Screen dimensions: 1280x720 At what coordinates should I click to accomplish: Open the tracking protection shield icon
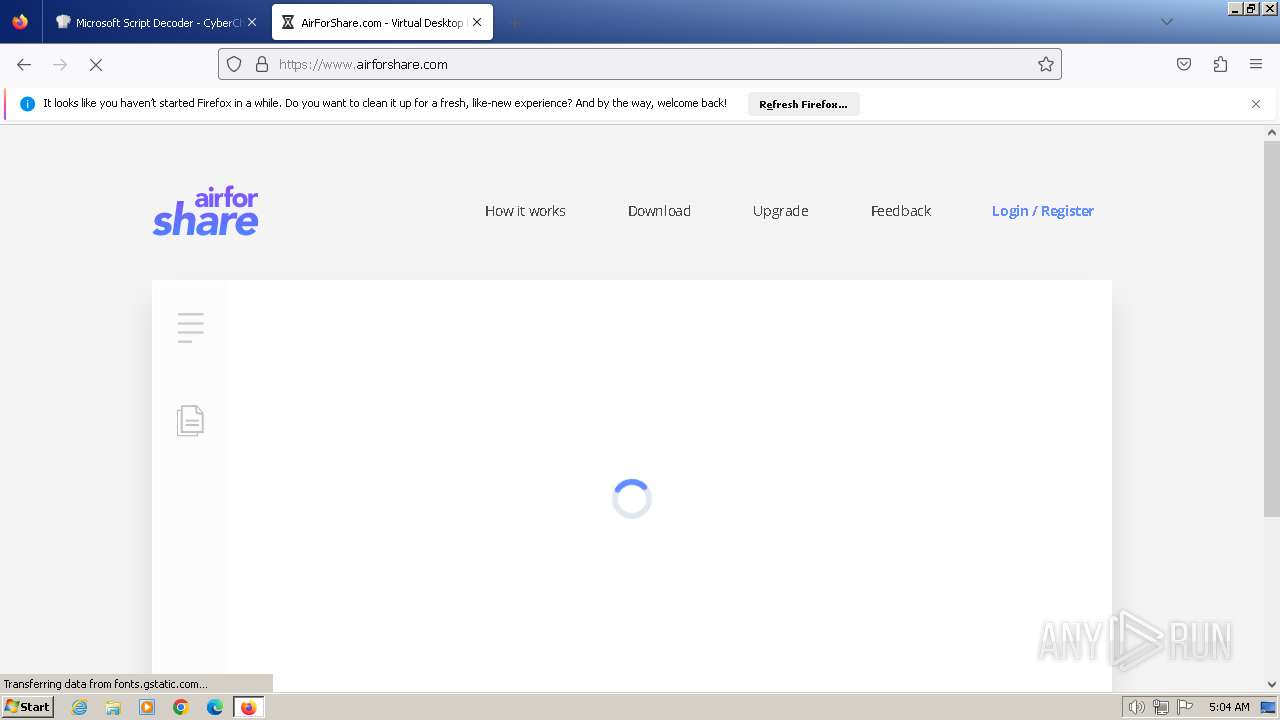234,64
